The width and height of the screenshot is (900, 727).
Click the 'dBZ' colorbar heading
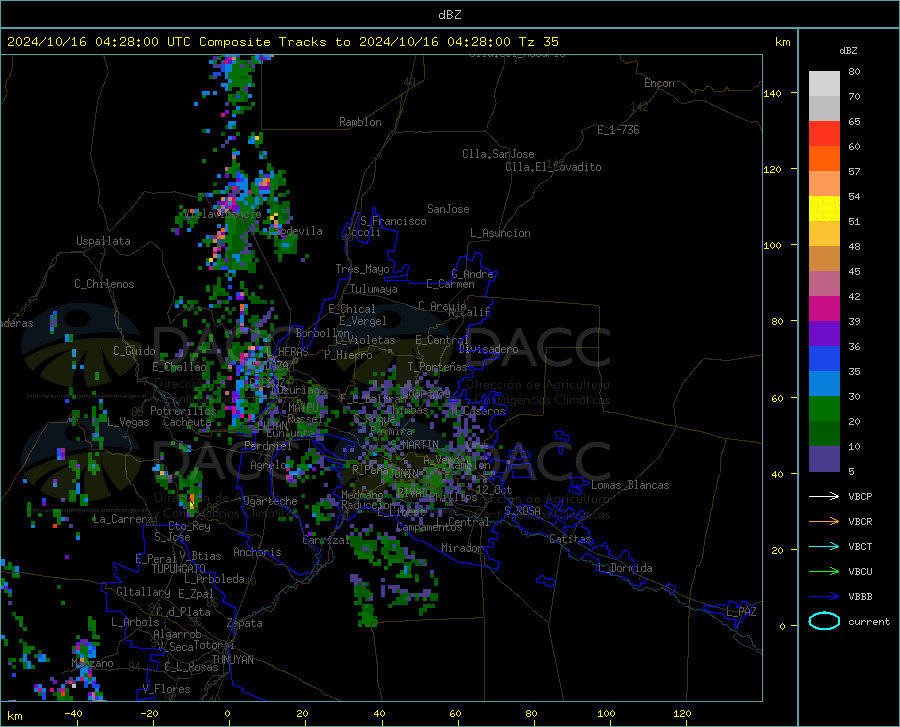coord(848,50)
